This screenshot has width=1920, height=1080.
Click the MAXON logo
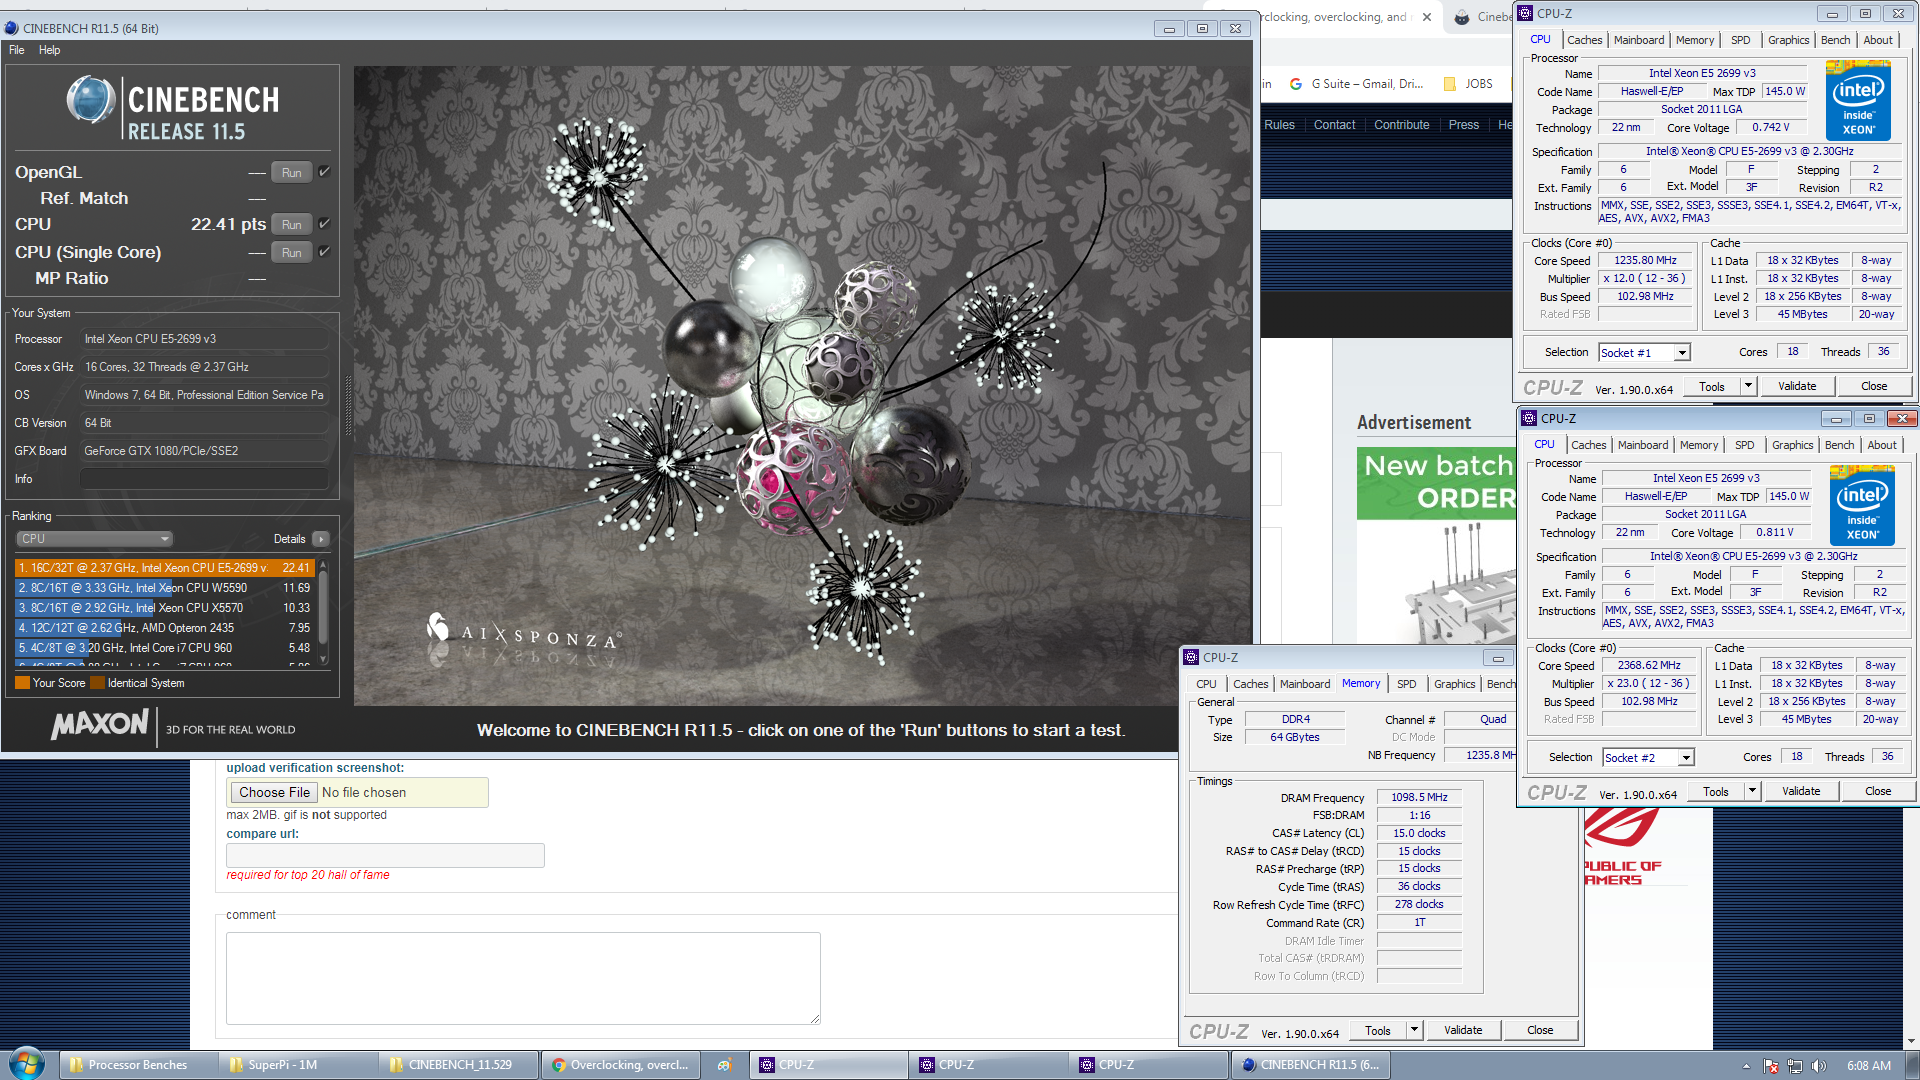(100, 724)
